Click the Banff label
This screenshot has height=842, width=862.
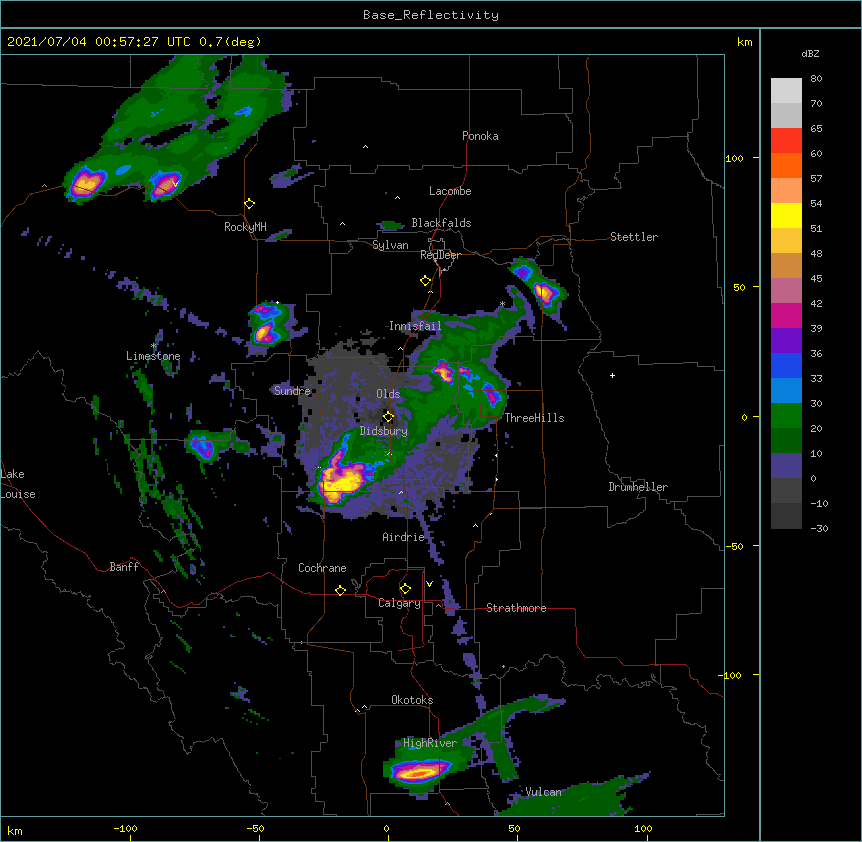click(124, 567)
